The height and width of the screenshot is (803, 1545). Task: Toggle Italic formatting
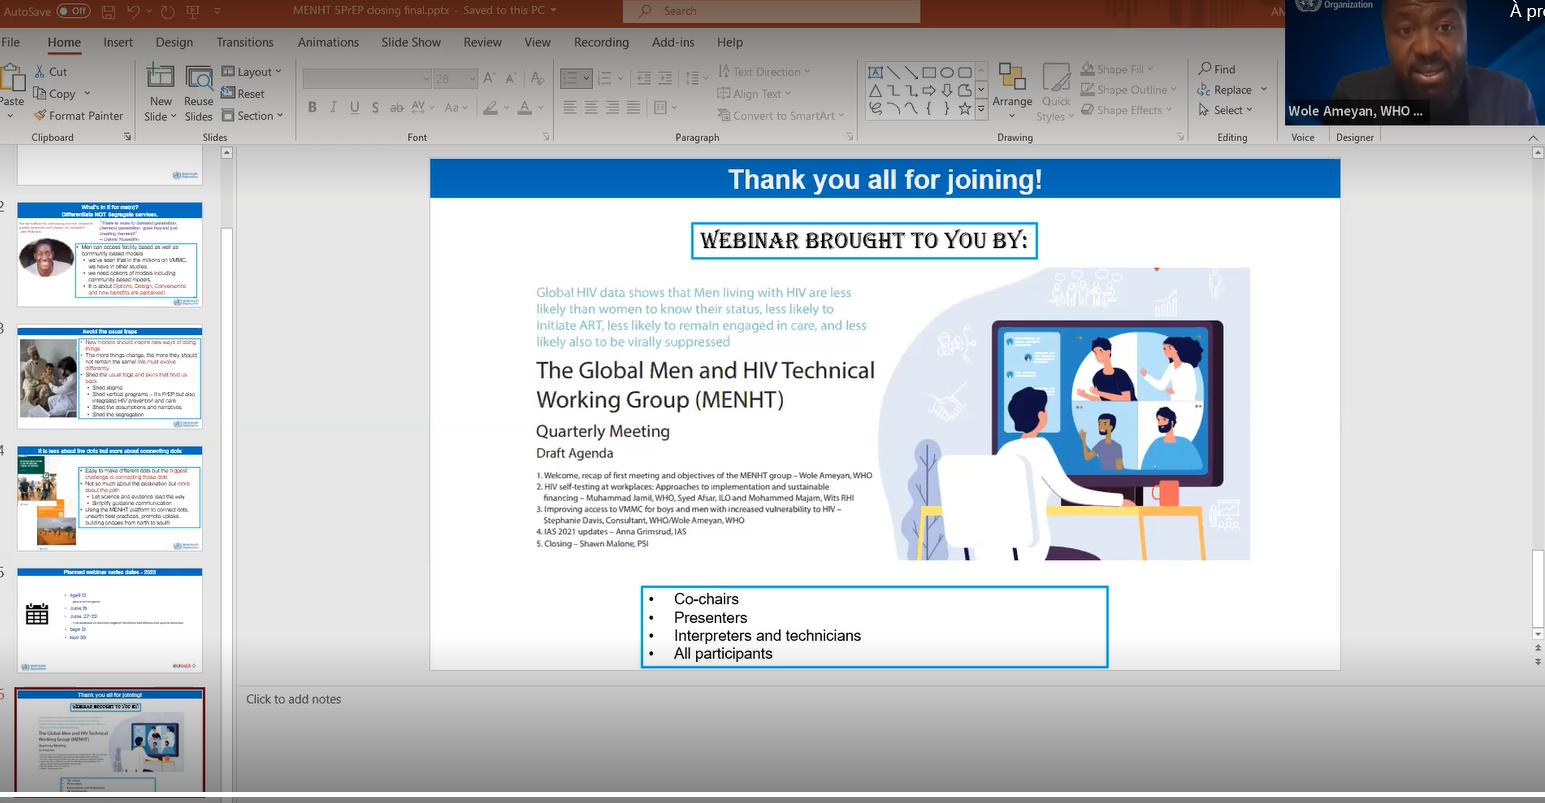(333, 106)
